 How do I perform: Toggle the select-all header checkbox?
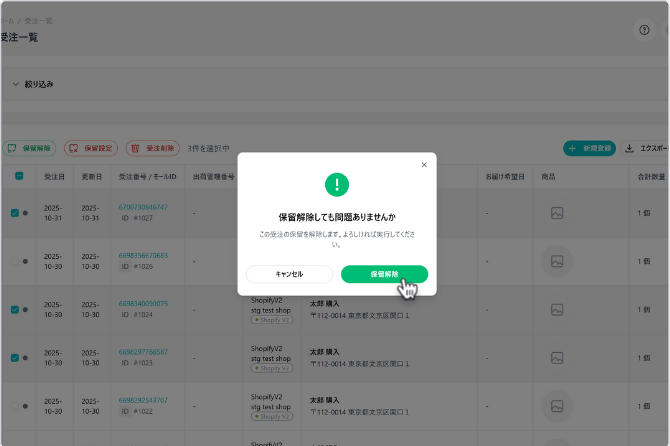coord(18,177)
